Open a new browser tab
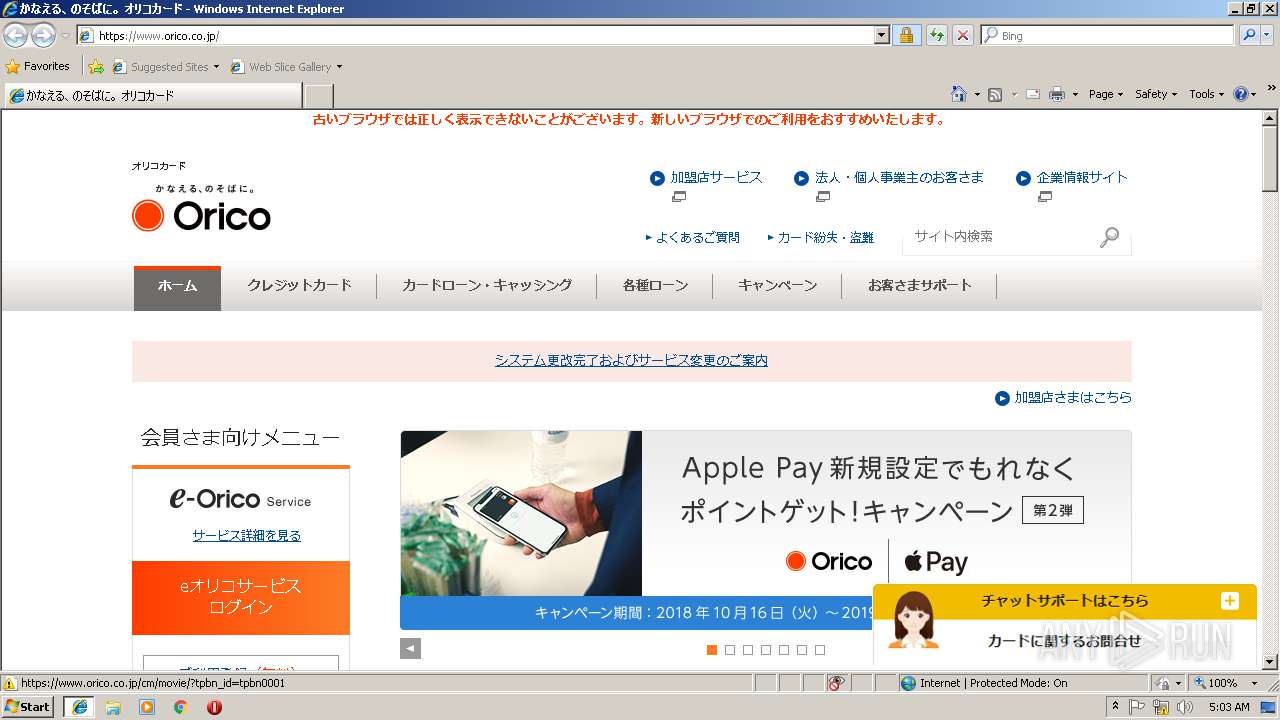The height and width of the screenshot is (720, 1280). click(x=318, y=96)
